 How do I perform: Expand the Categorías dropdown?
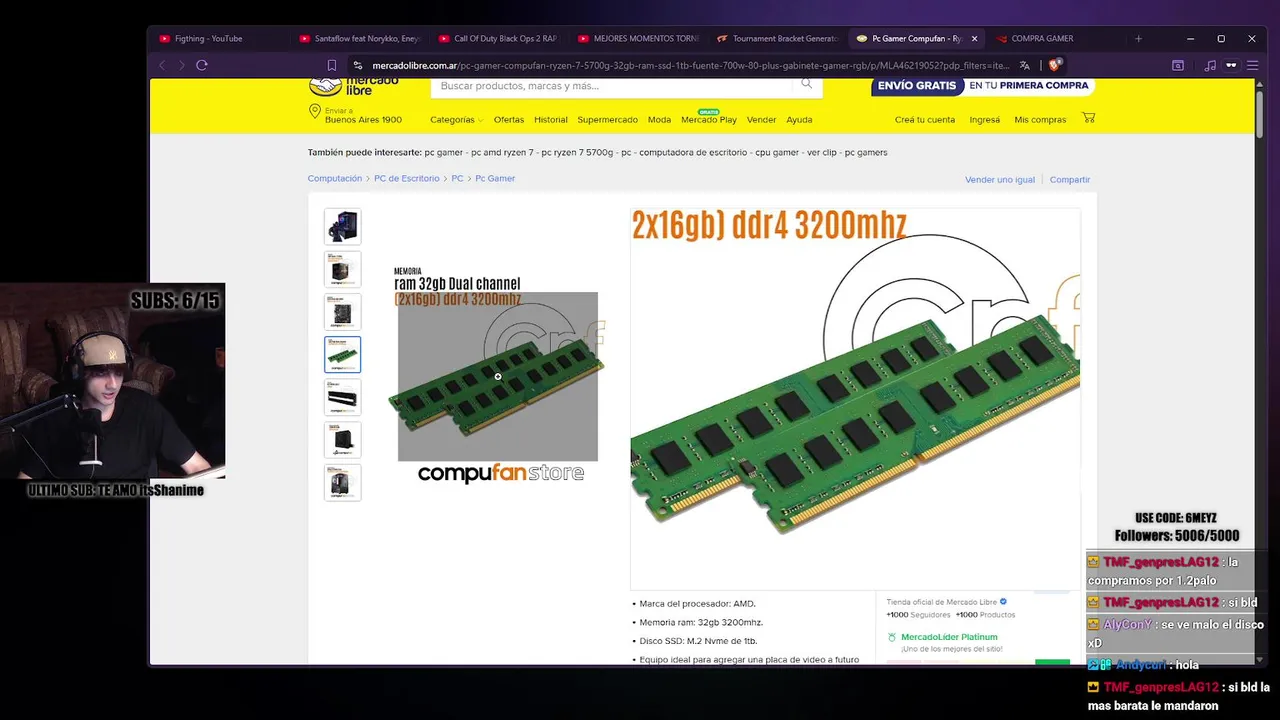coord(456,120)
